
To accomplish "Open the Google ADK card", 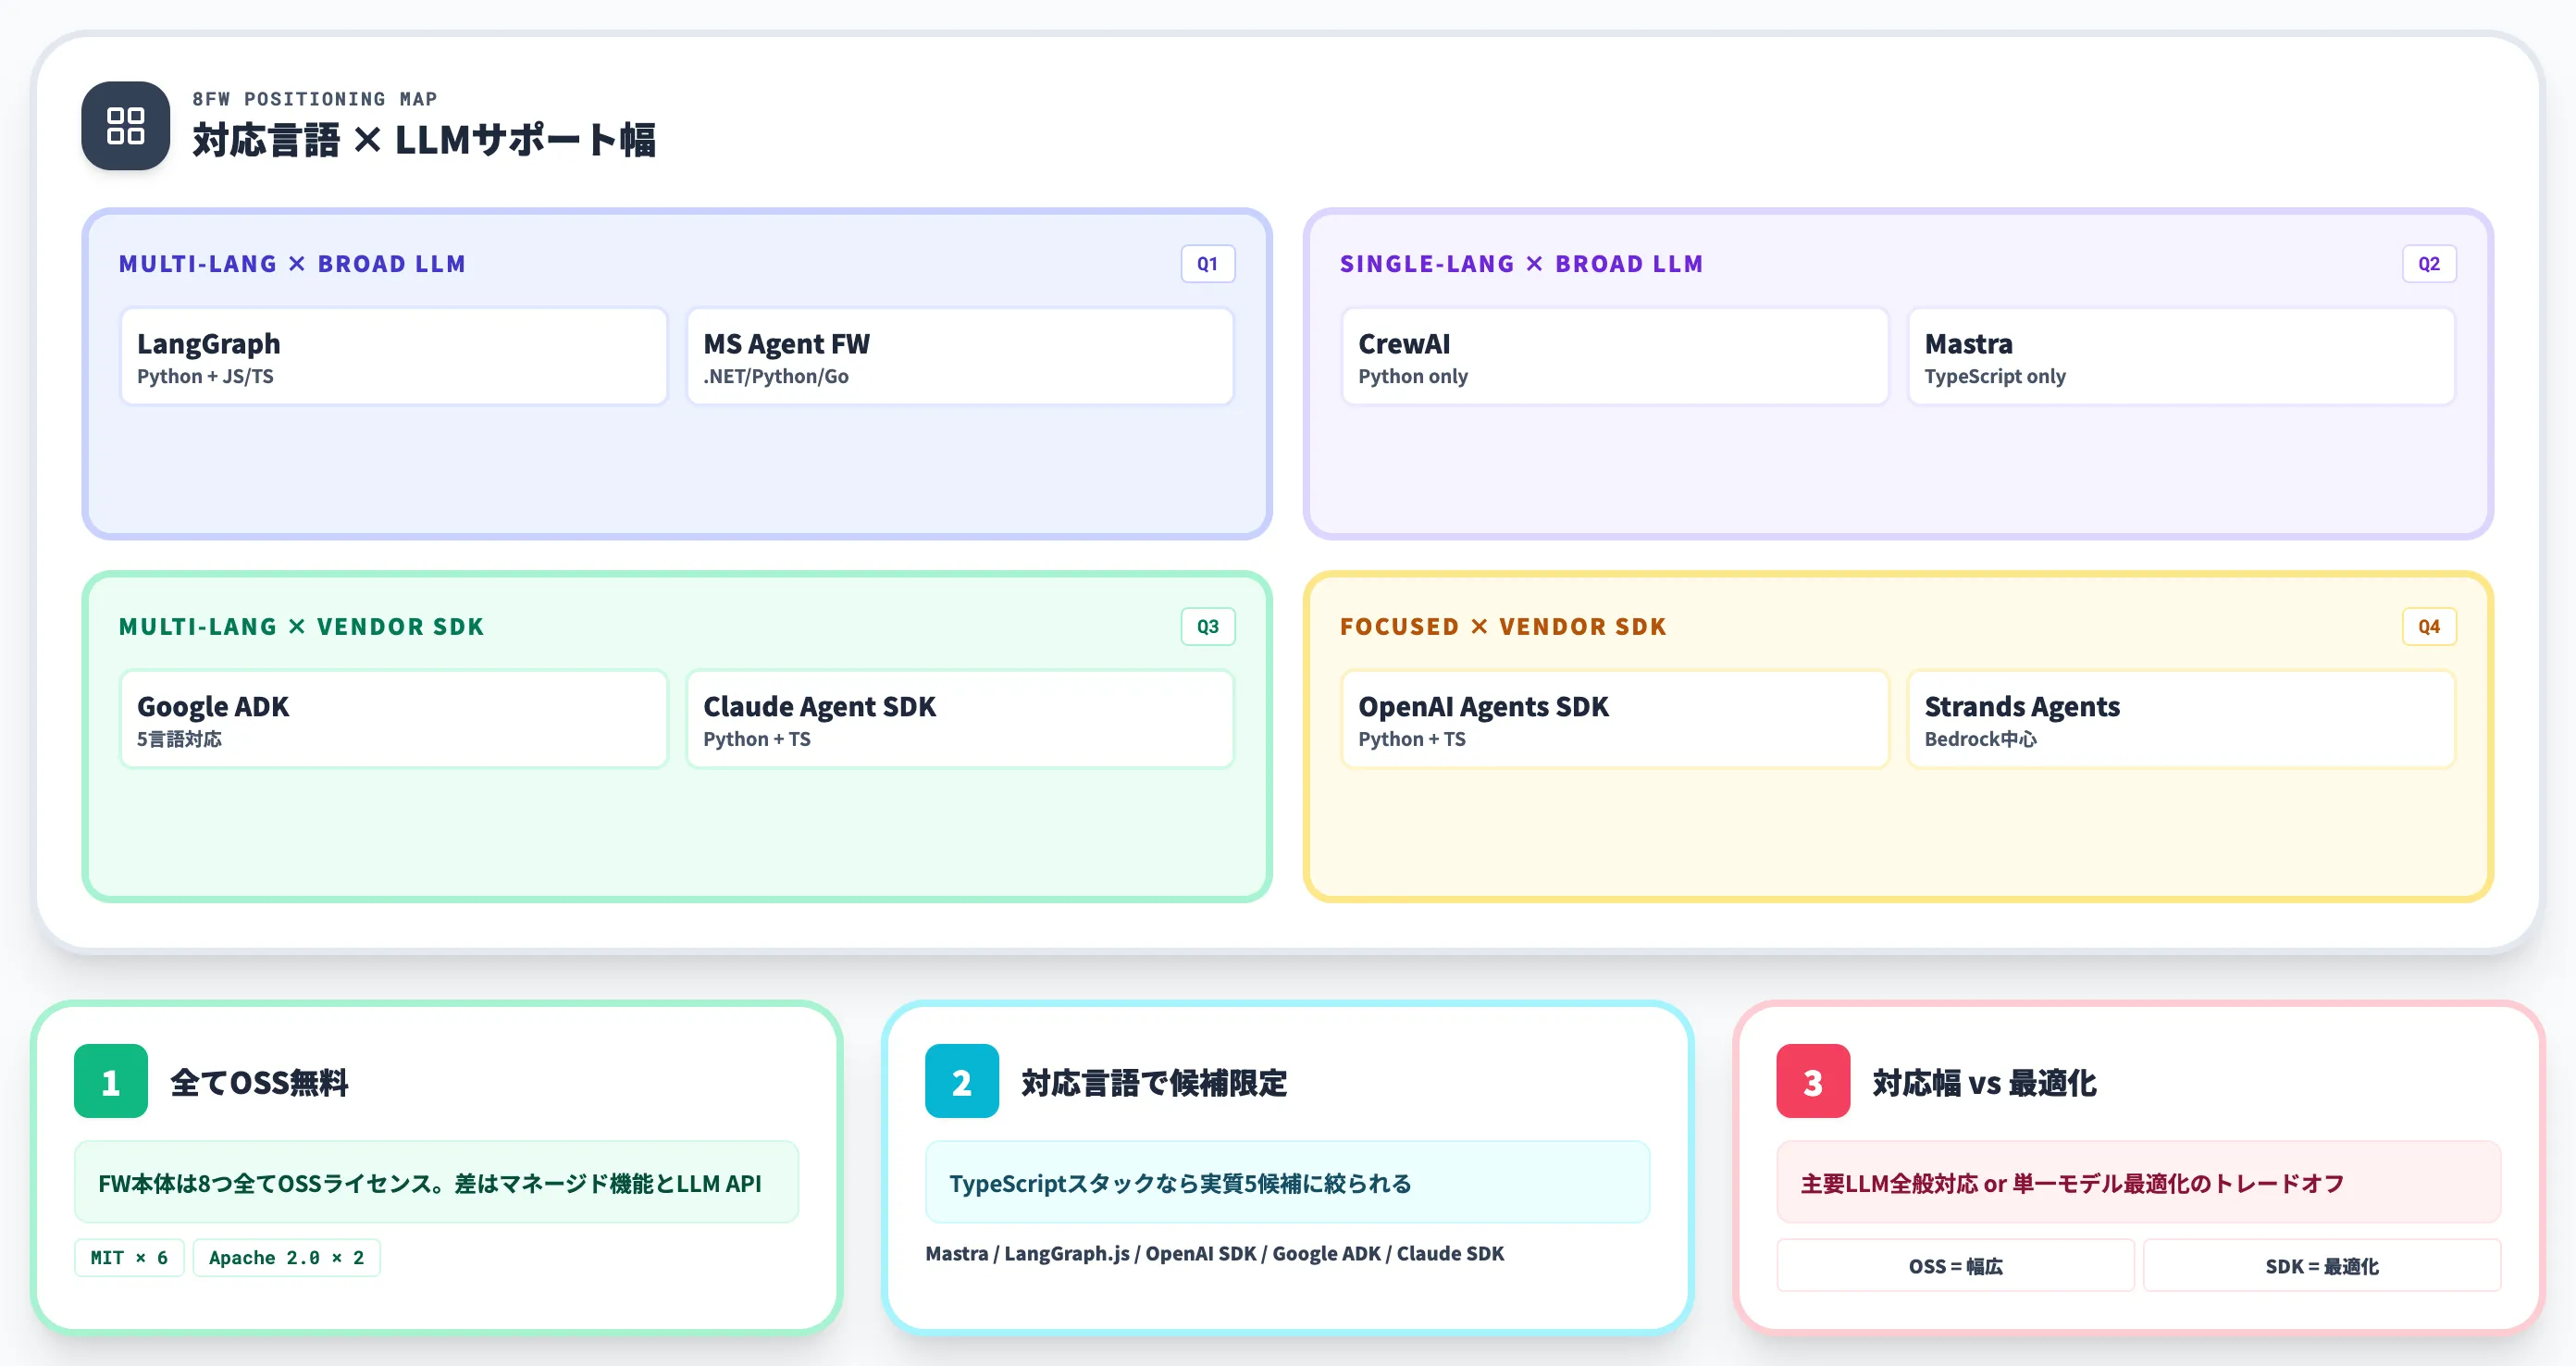I will (394, 720).
